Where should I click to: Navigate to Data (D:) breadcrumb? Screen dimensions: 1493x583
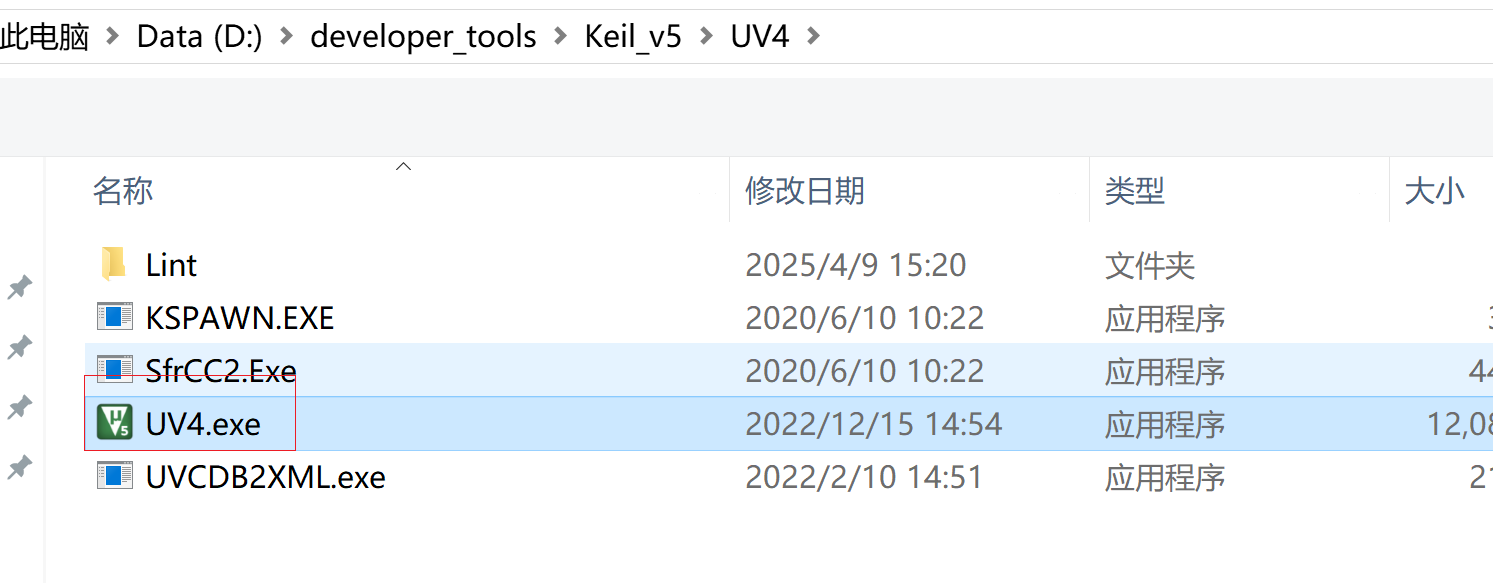coord(199,38)
